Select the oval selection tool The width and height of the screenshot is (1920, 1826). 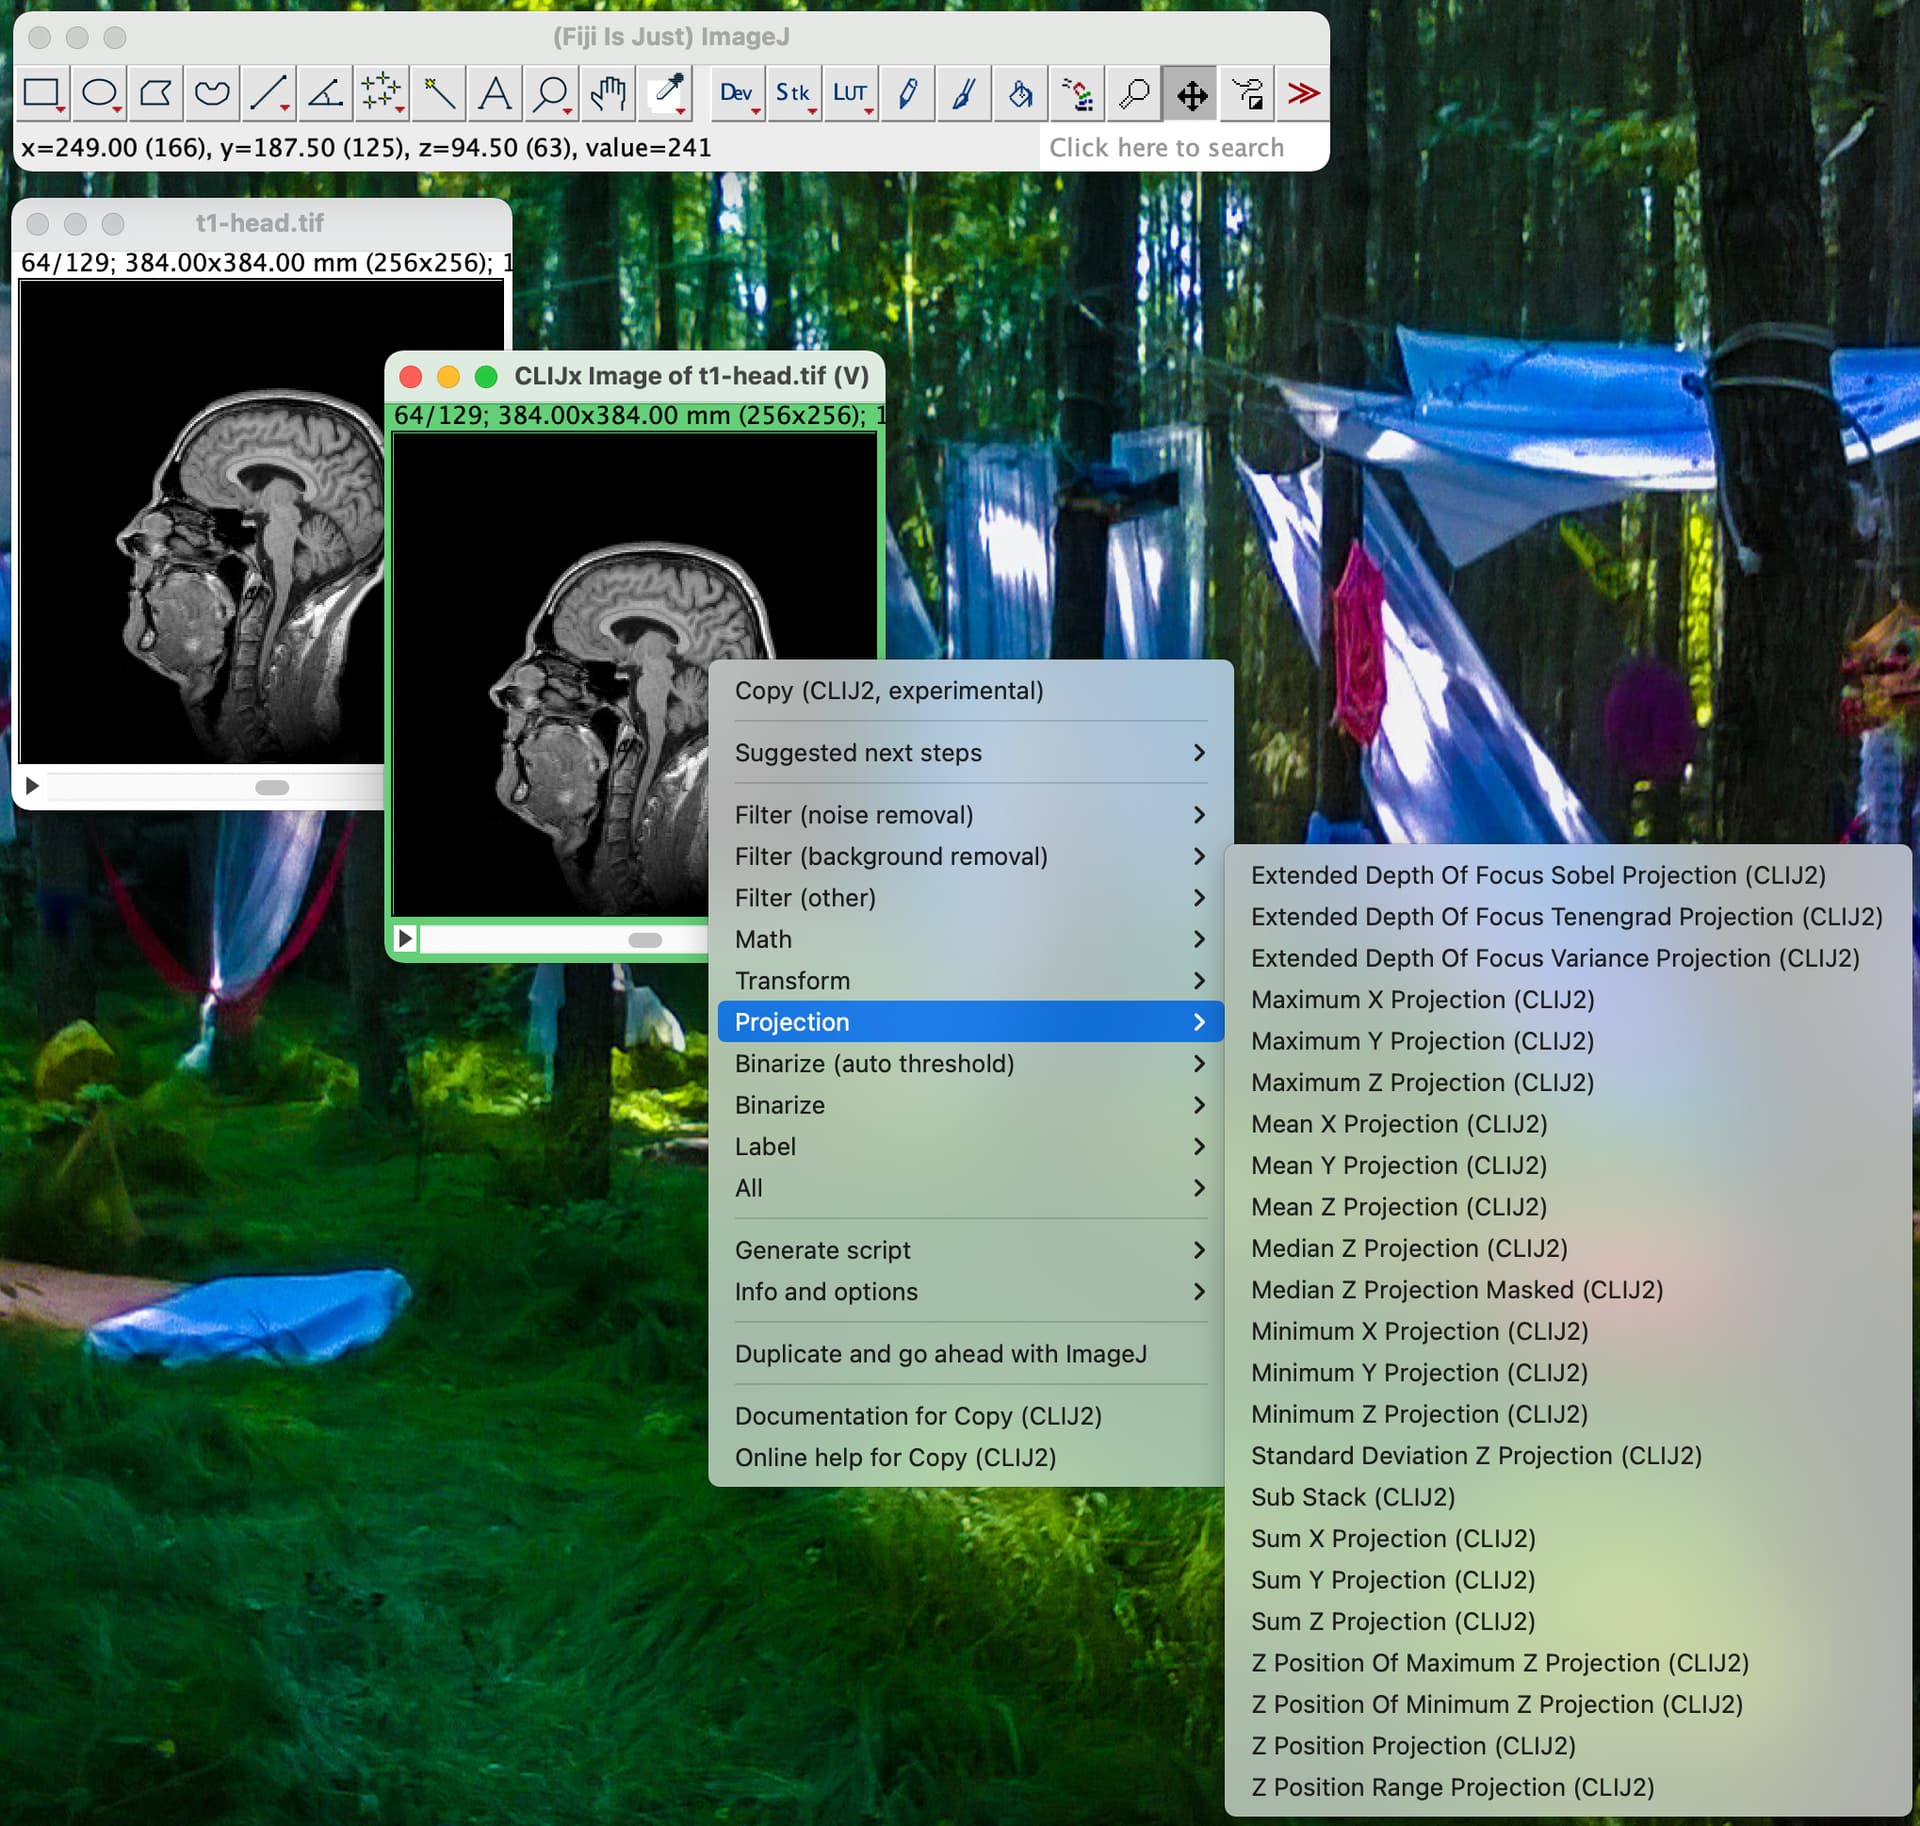[97, 93]
